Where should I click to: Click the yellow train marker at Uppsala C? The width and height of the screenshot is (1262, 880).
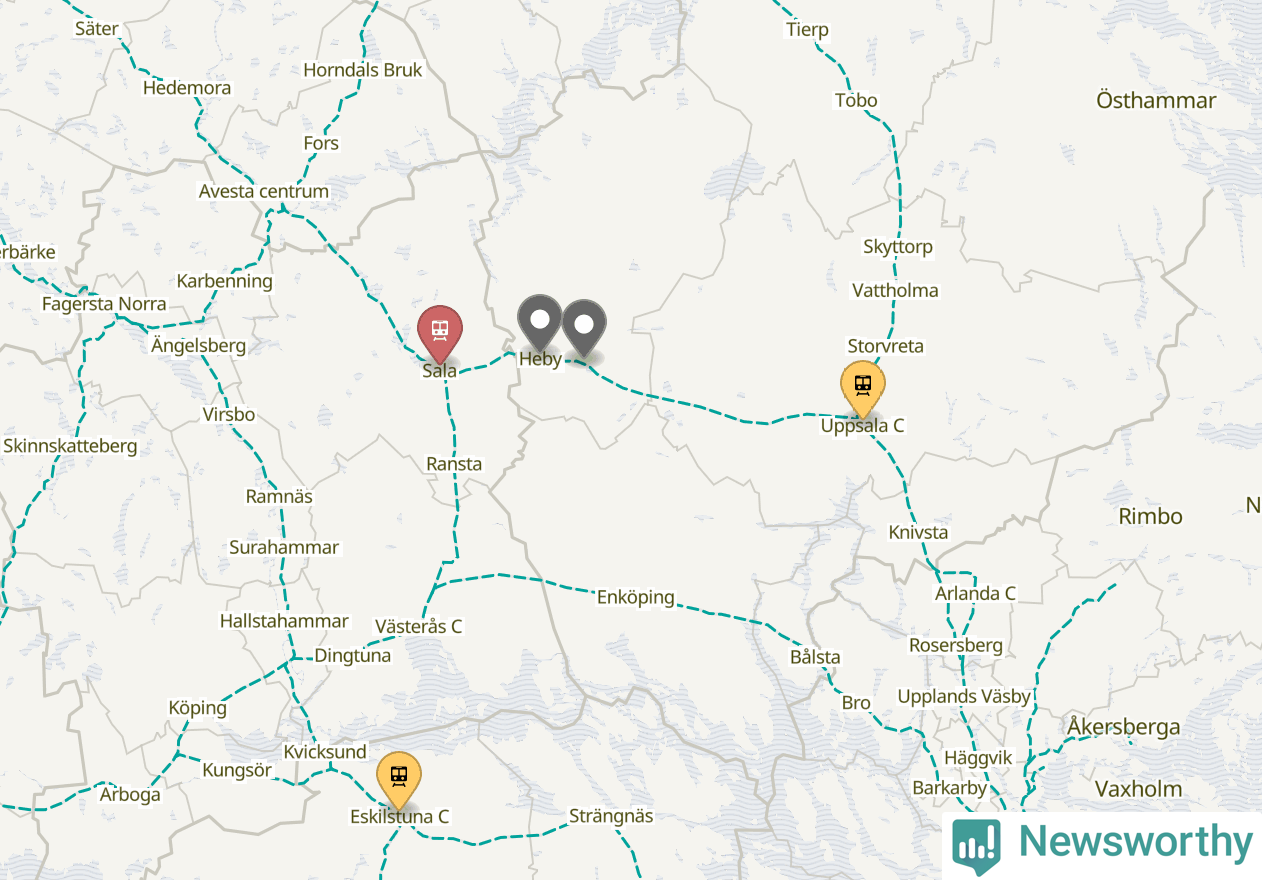tap(863, 388)
